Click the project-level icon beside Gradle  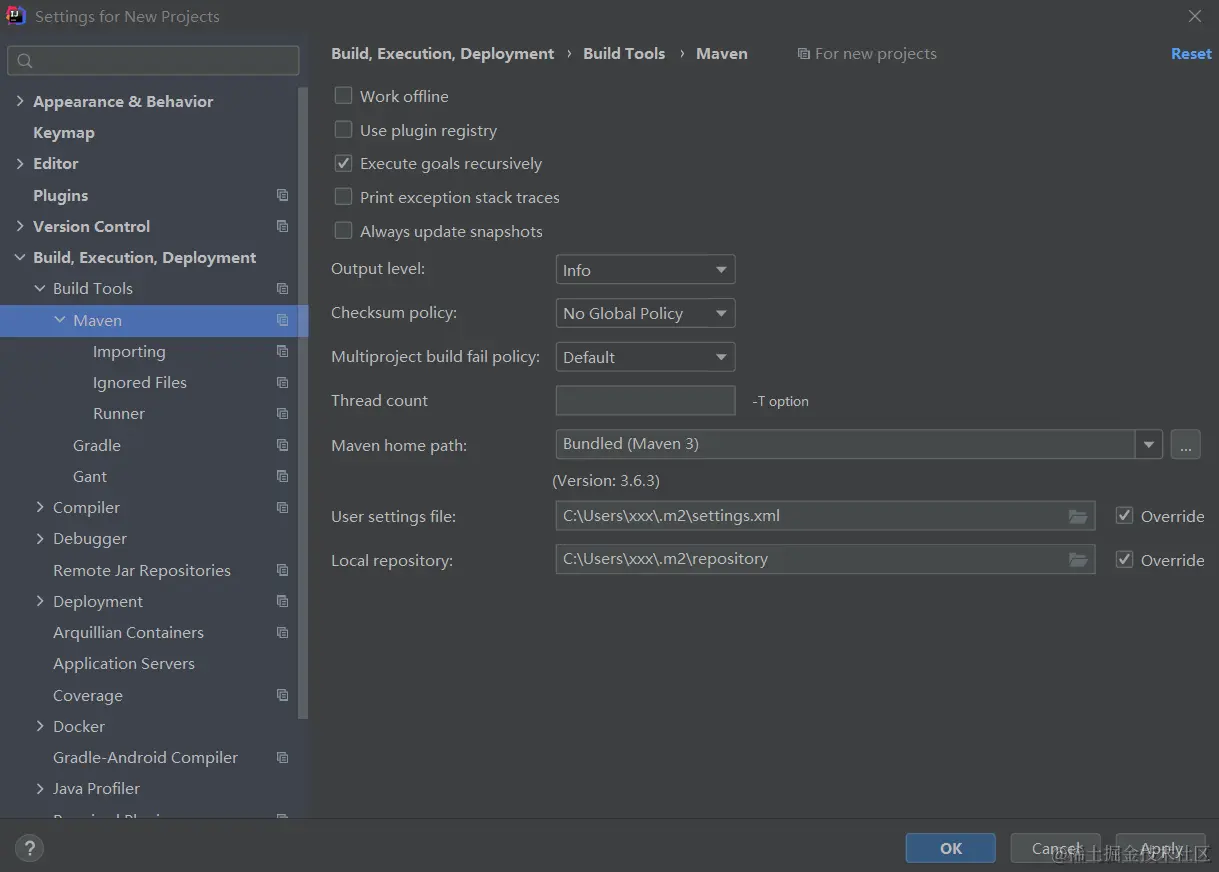point(282,445)
